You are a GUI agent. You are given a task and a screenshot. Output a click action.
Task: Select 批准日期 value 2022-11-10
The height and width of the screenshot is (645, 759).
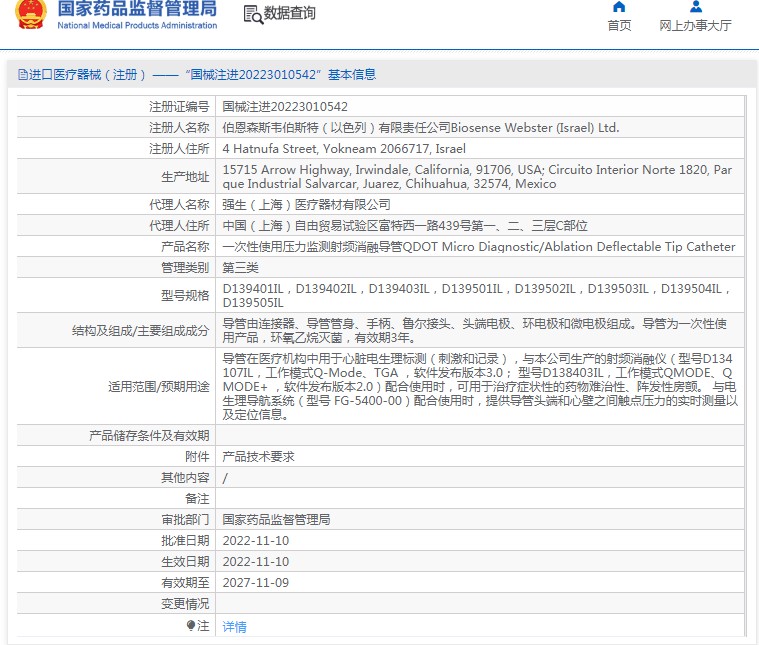pyautogui.click(x=256, y=541)
